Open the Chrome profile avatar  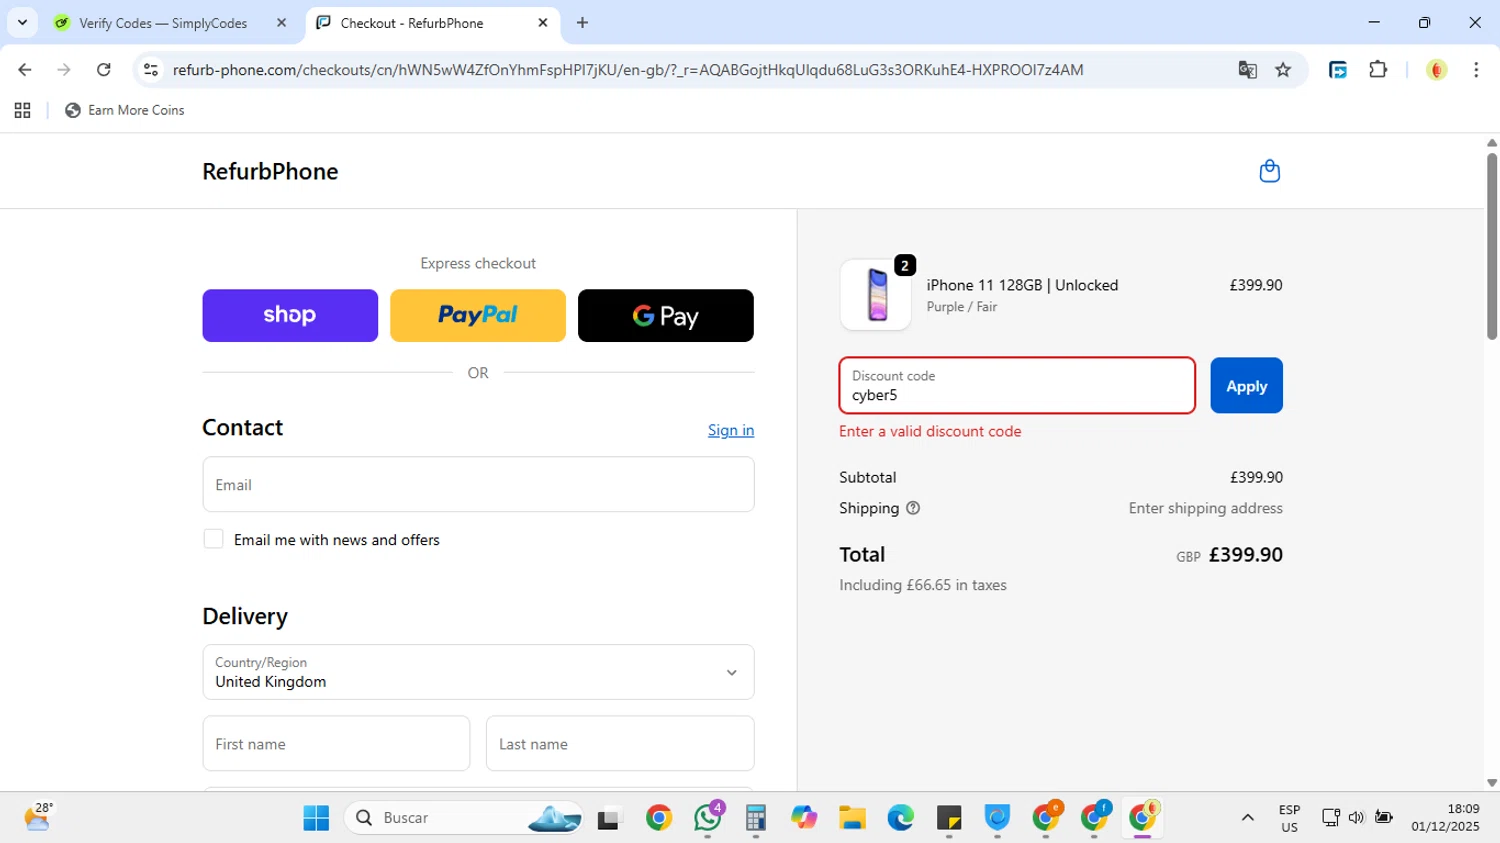(1436, 70)
